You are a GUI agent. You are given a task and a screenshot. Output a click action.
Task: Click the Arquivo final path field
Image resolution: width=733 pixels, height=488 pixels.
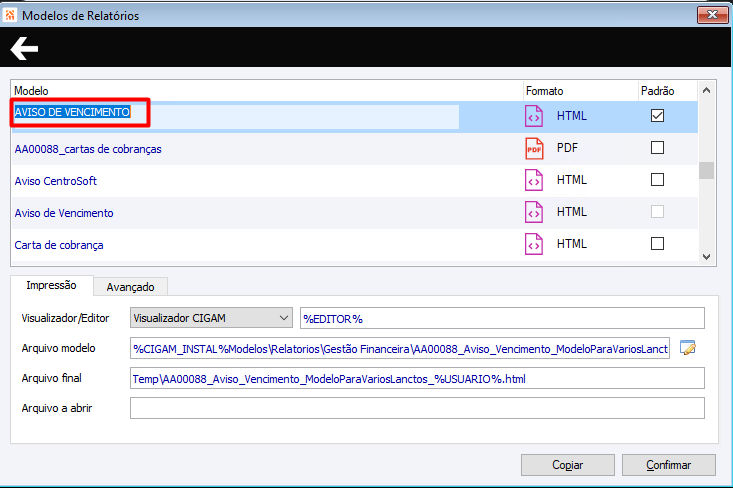coord(417,378)
